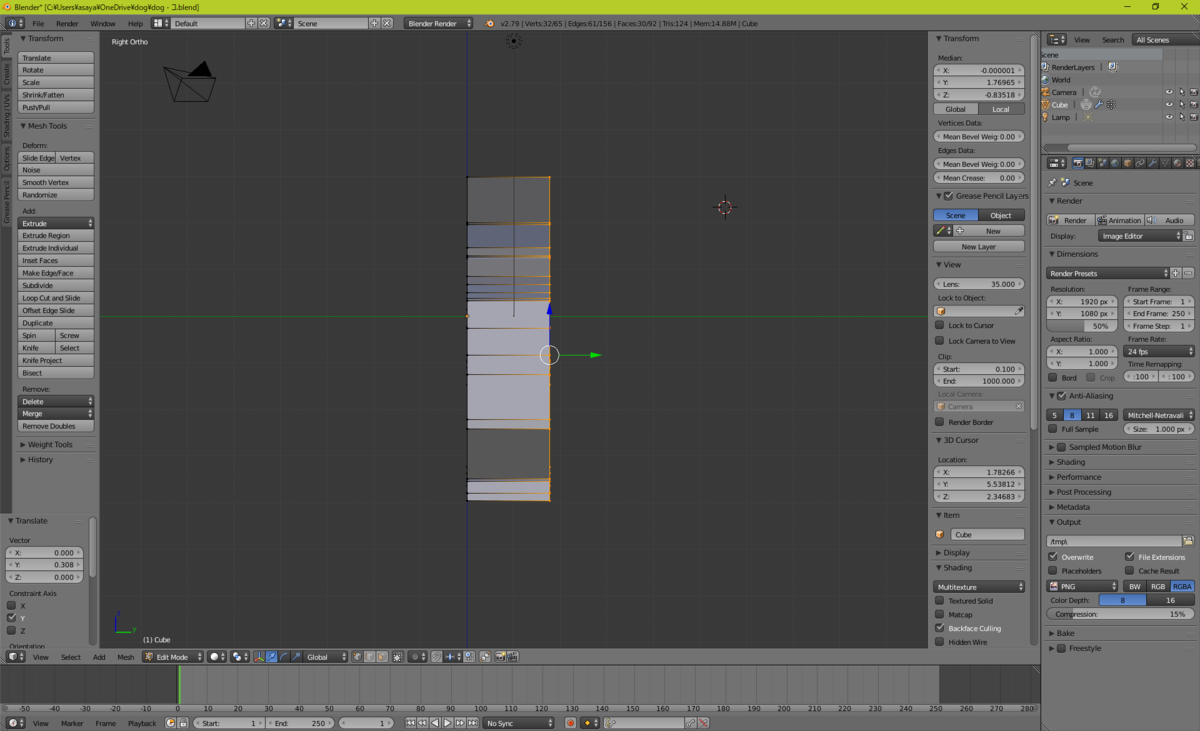Image resolution: width=1200 pixels, height=731 pixels.
Task: Expand the Weight Tools panel
Action: [x=50, y=445]
